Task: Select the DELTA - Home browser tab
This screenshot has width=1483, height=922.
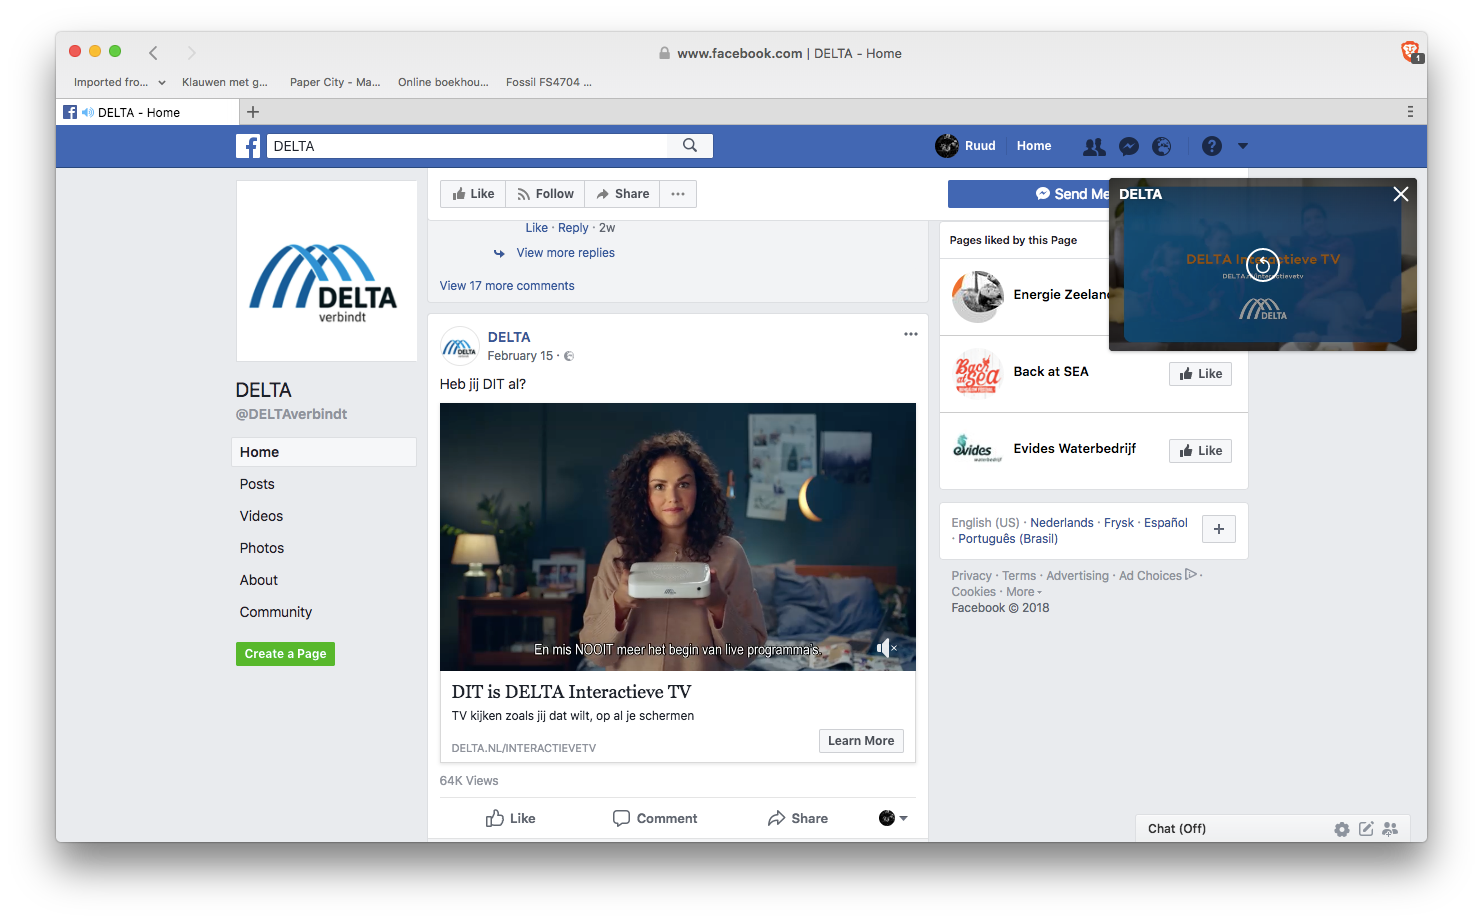Action: 148,112
